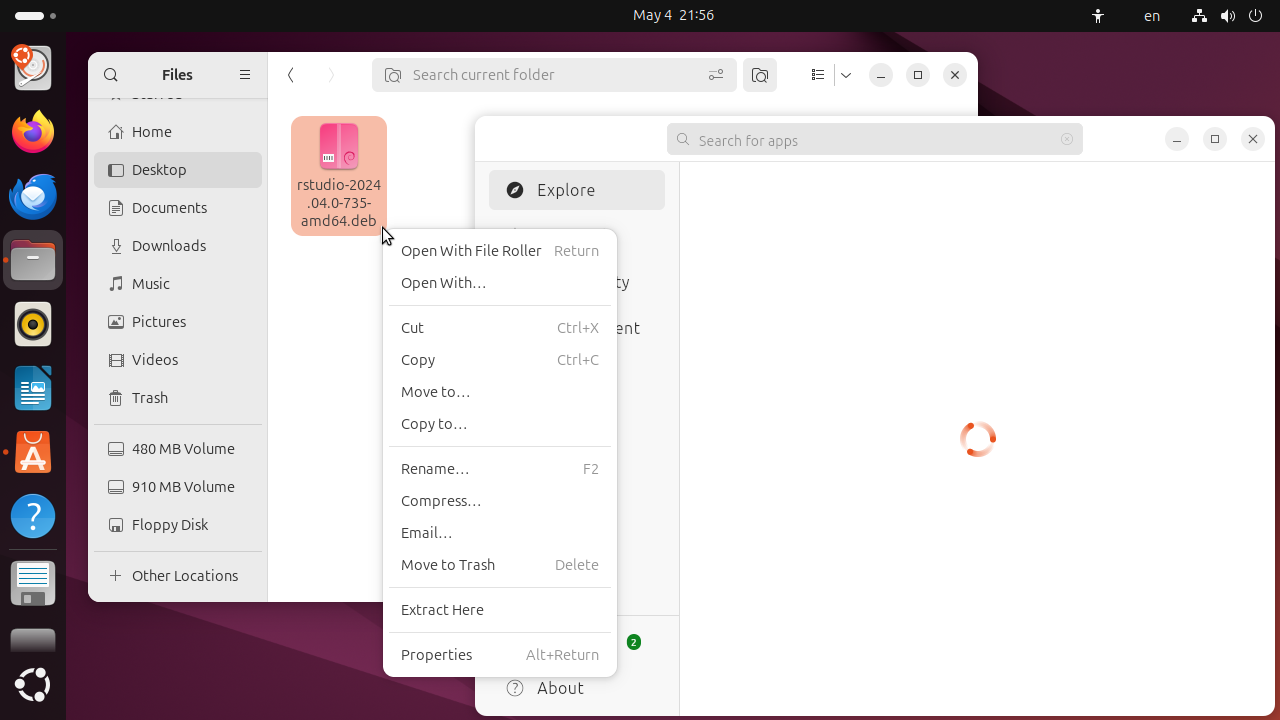Open About in the App Center sidebar

tap(577, 688)
